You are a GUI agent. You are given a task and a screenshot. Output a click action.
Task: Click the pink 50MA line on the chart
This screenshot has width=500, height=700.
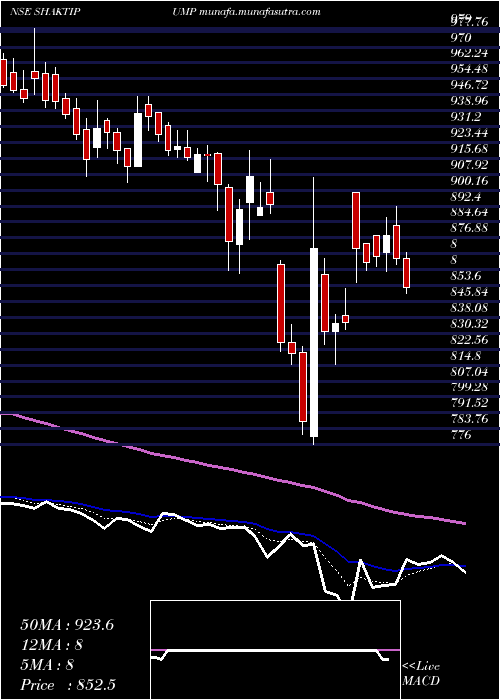coord(232,470)
